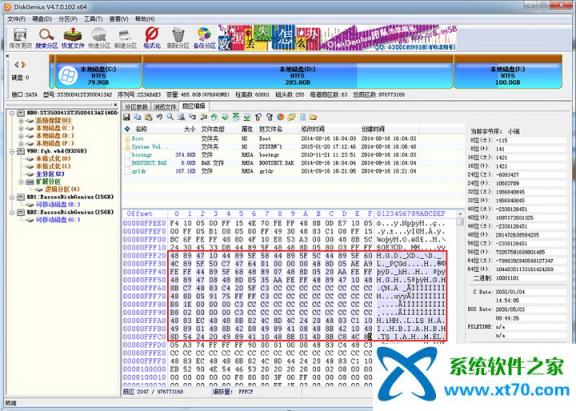
Task: Select the Boot folder in file list
Action: pos(270,138)
